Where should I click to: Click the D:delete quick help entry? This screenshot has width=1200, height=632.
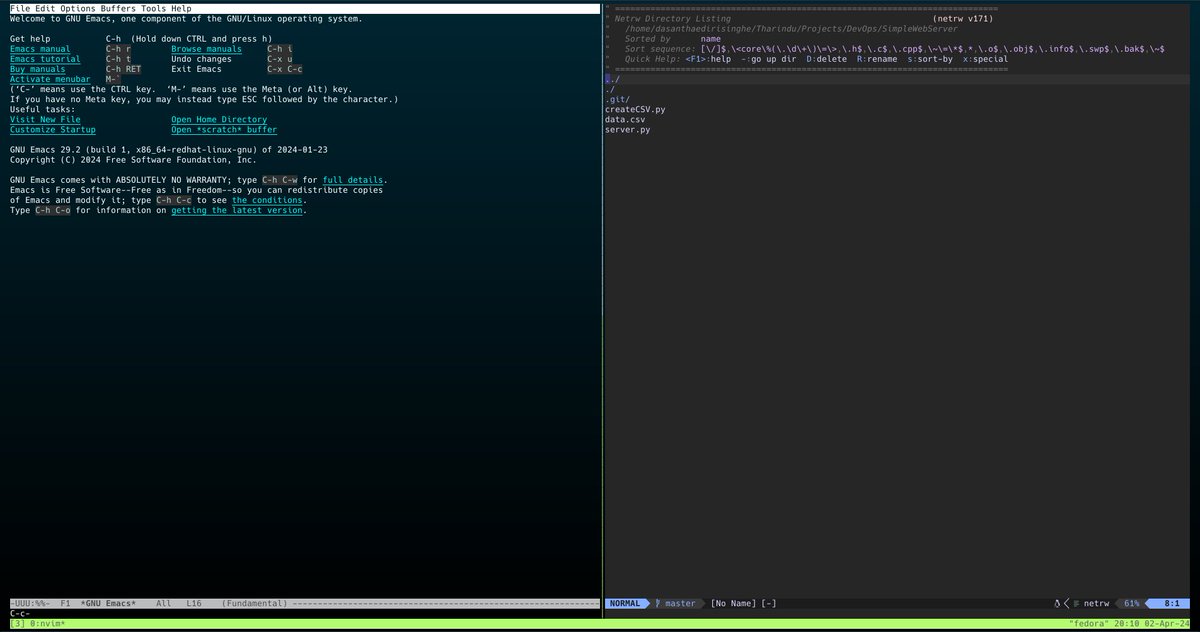coord(826,59)
